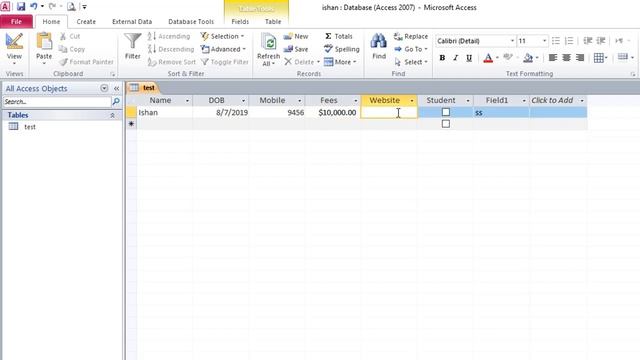Image resolution: width=640 pixels, height=360 pixels.
Task: Click the Cut button
Action: click(x=70, y=36)
